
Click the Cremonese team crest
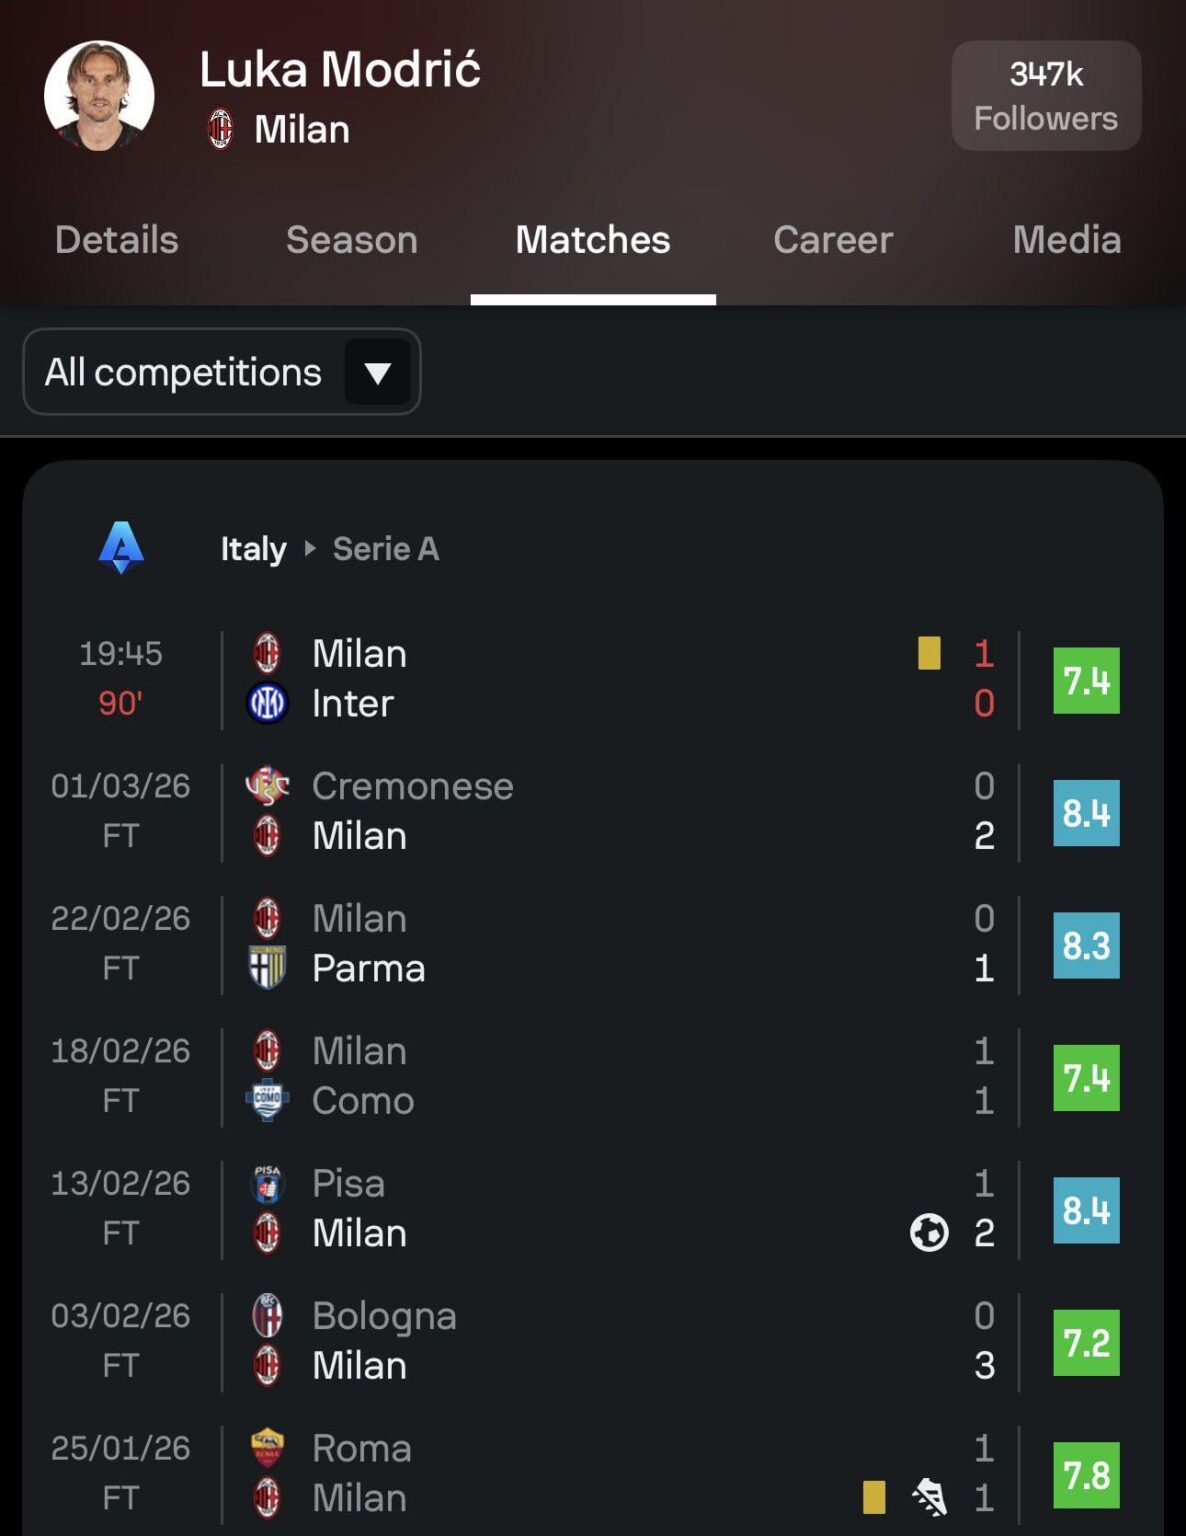[267, 786]
